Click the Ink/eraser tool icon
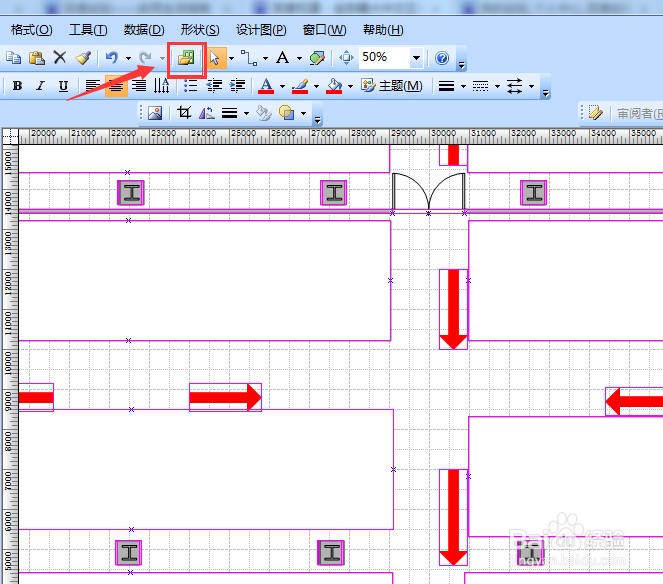This screenshot has width=663, height=584. coord(317,58)
